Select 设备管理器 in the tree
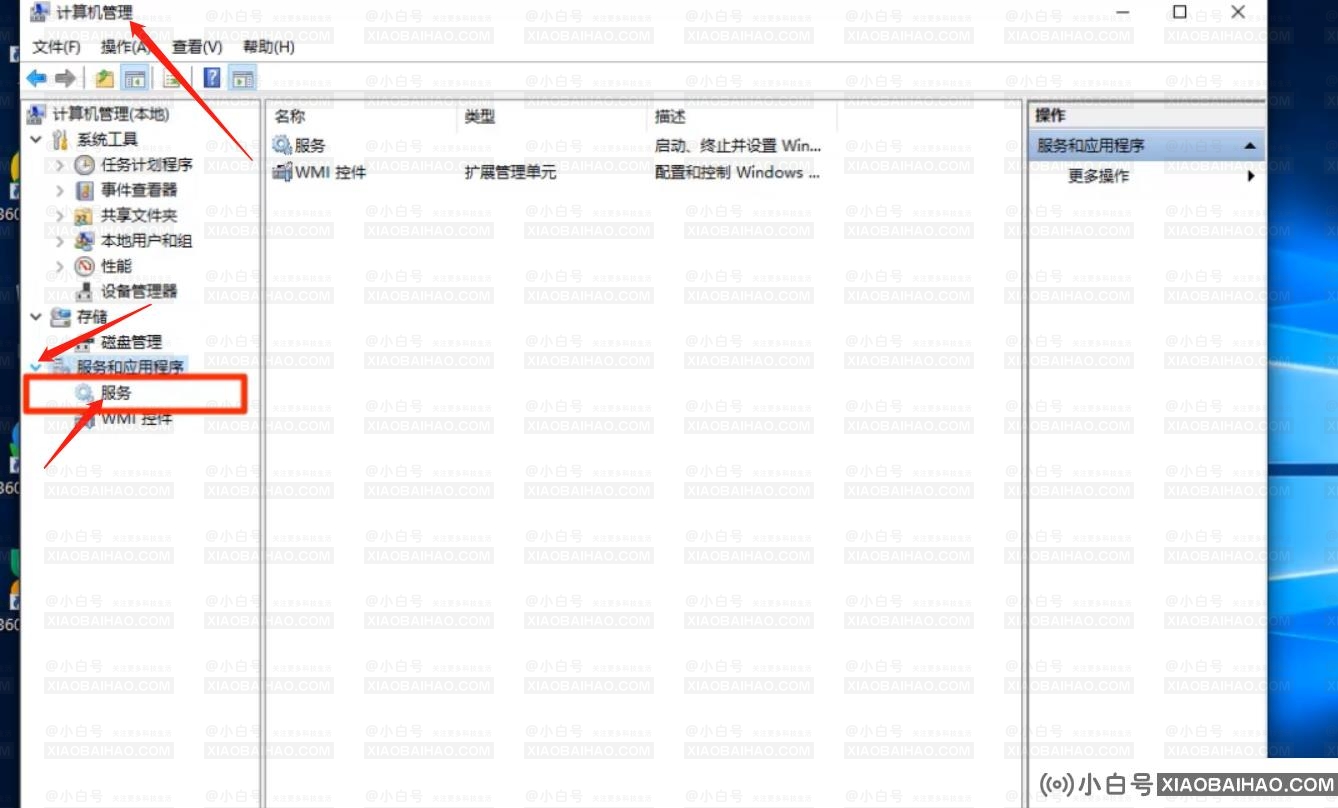Screen dimensions: 1338x808 [x=139, y=291]
